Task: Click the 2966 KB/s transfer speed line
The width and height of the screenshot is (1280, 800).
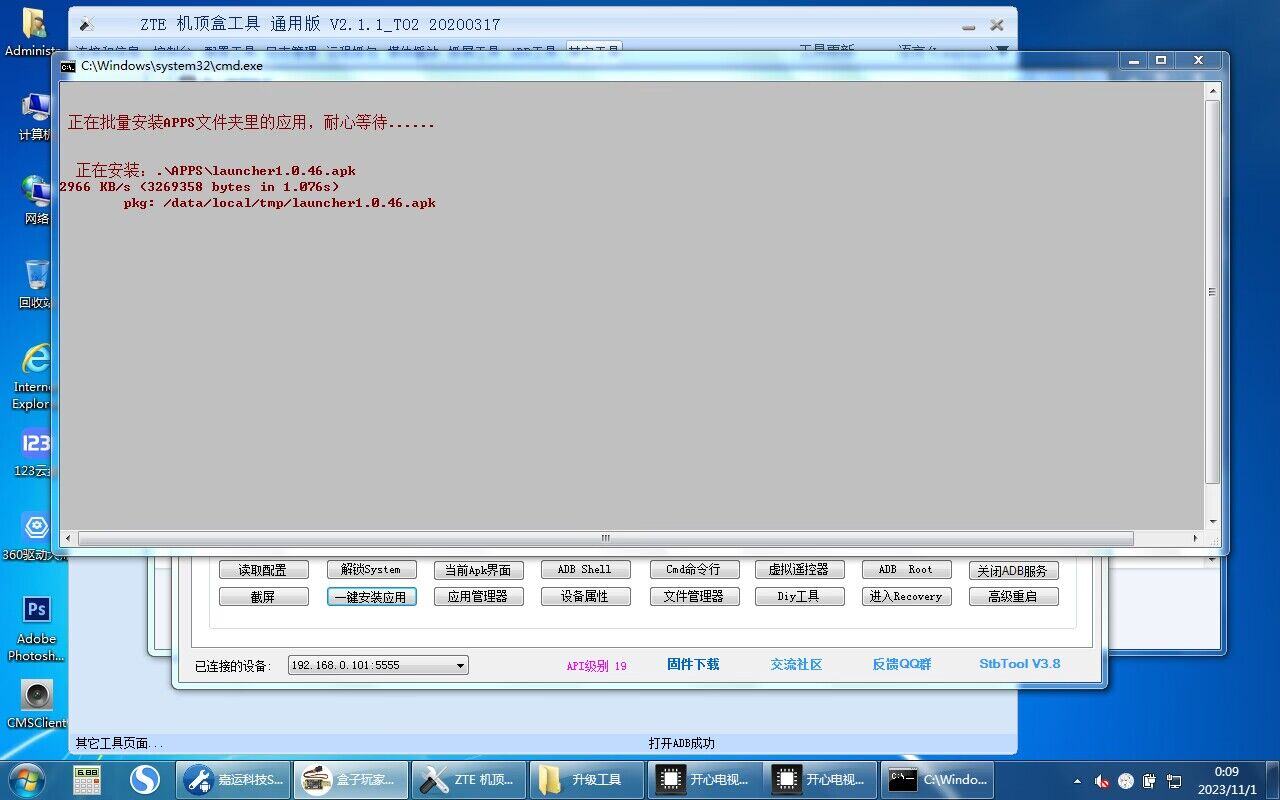Action: tap(199, 187)
